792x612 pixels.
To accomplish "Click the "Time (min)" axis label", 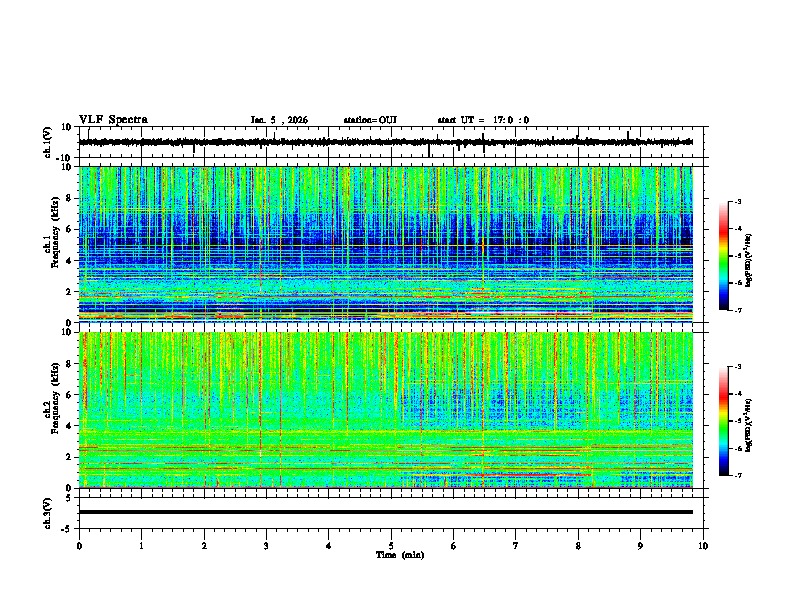I will tap(400, 555).
